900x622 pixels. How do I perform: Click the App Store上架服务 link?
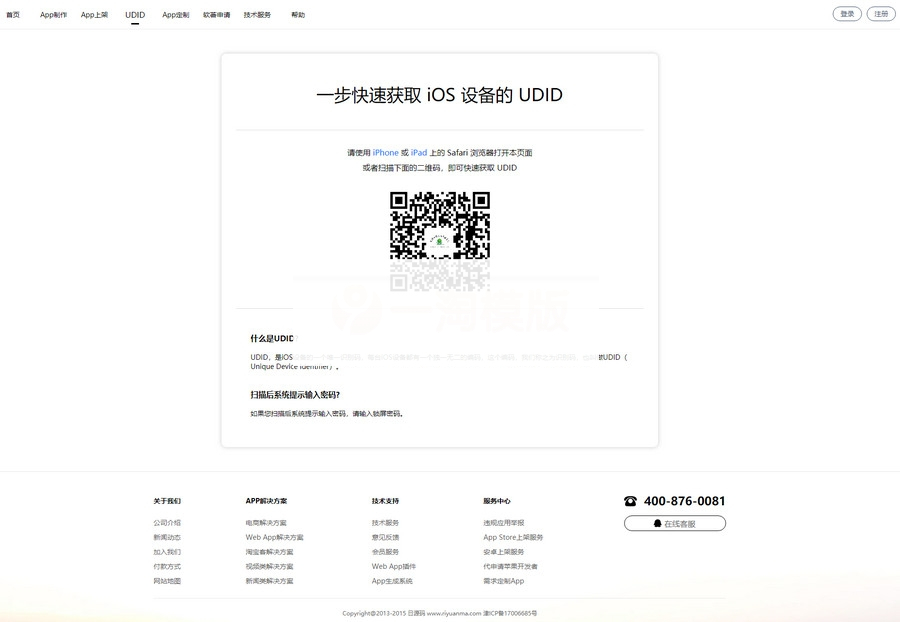512,536
